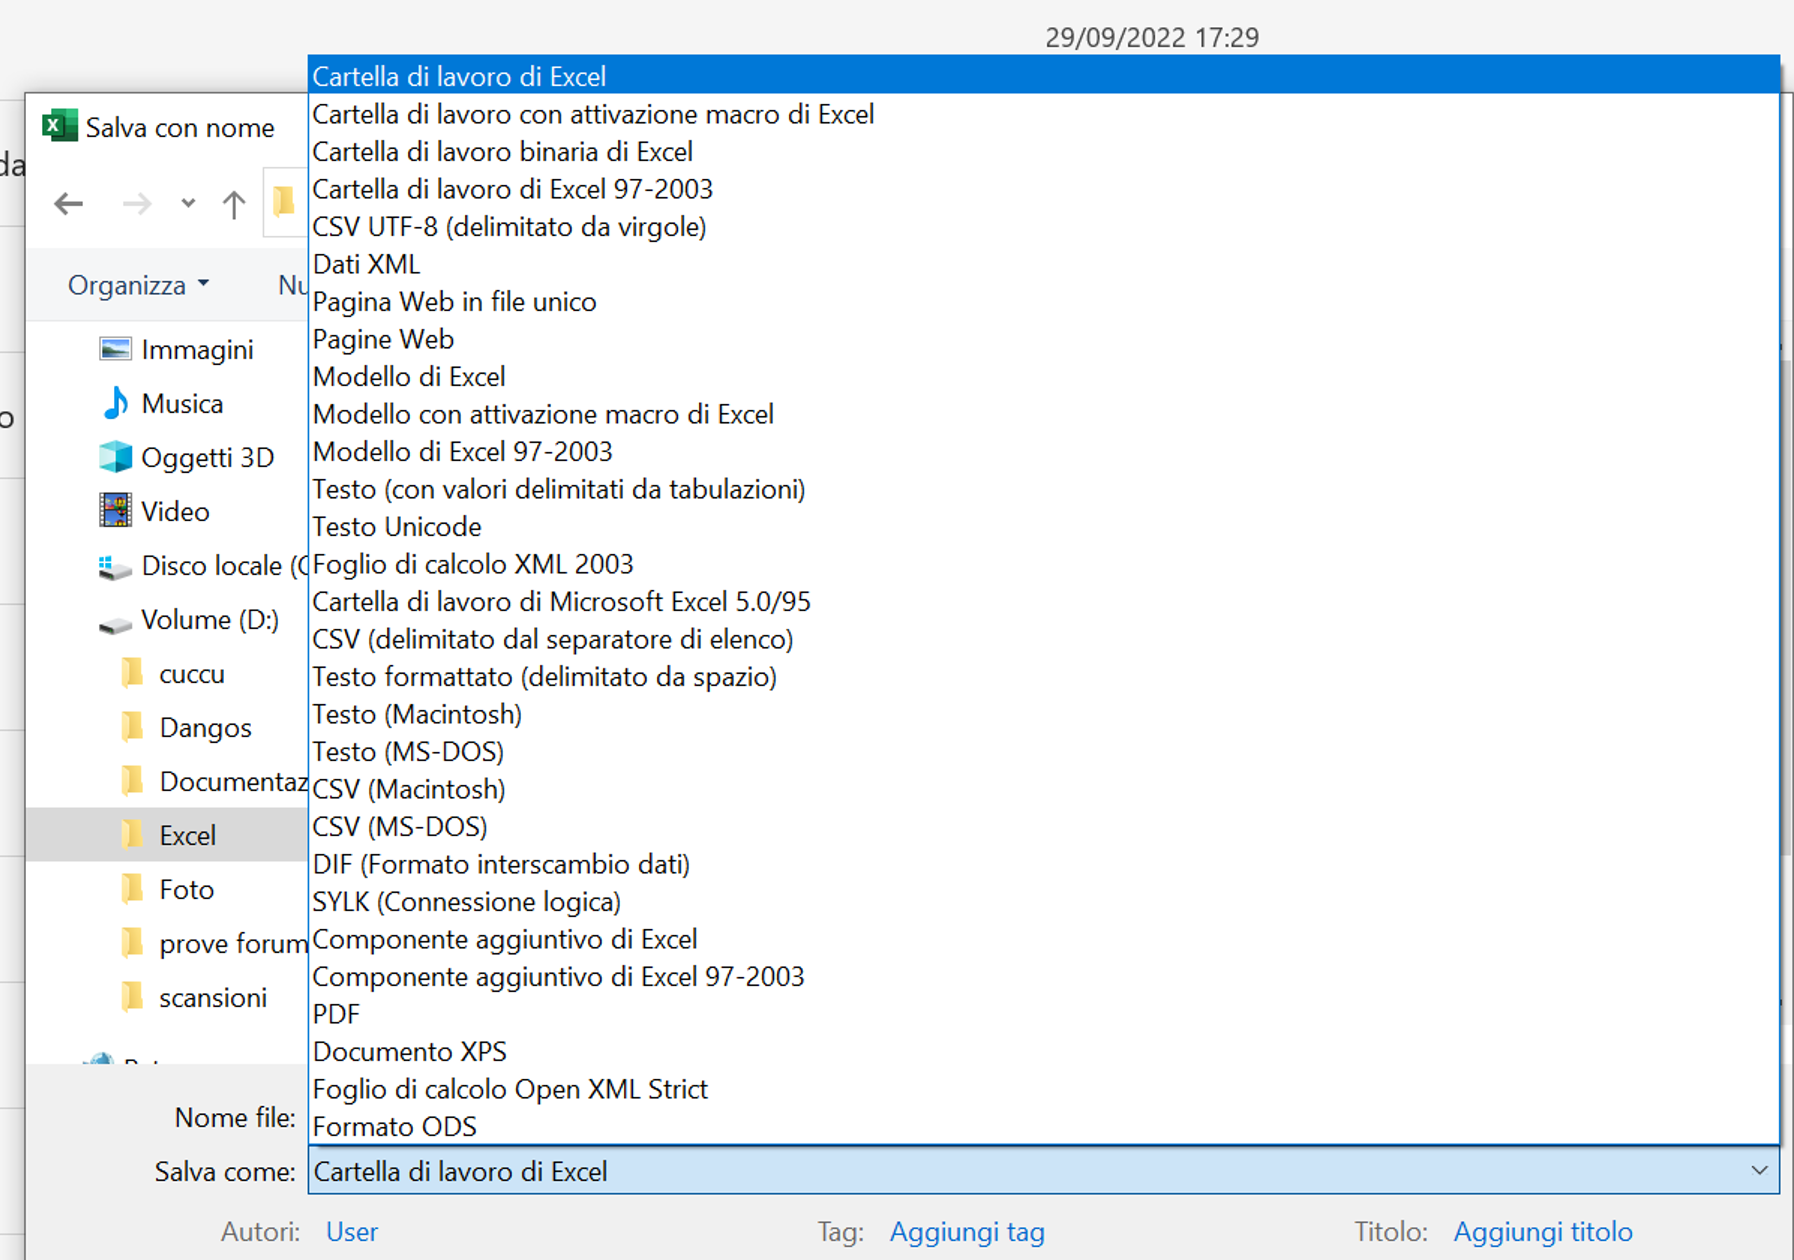
Task: Choose Foglio di calcolo XML 2003
Action: point(1044,564)
